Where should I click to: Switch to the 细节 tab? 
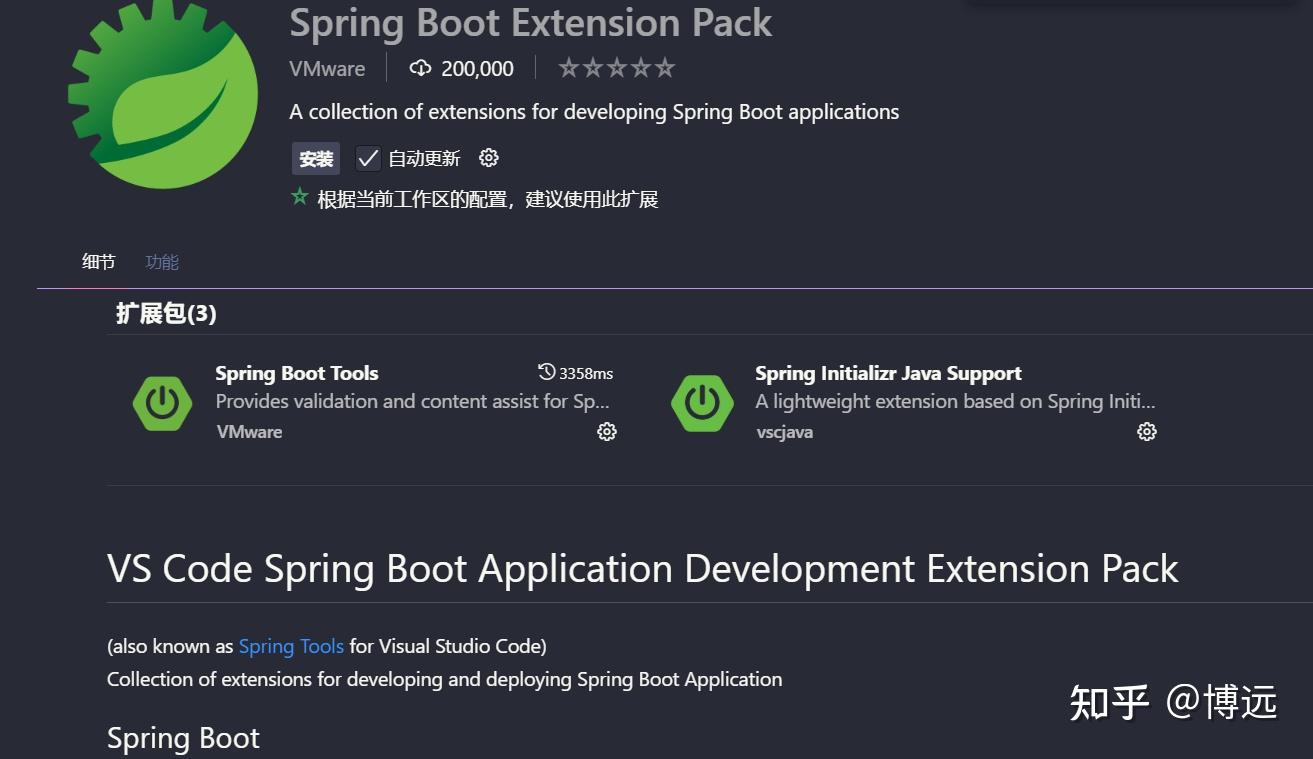click(99, 262)
